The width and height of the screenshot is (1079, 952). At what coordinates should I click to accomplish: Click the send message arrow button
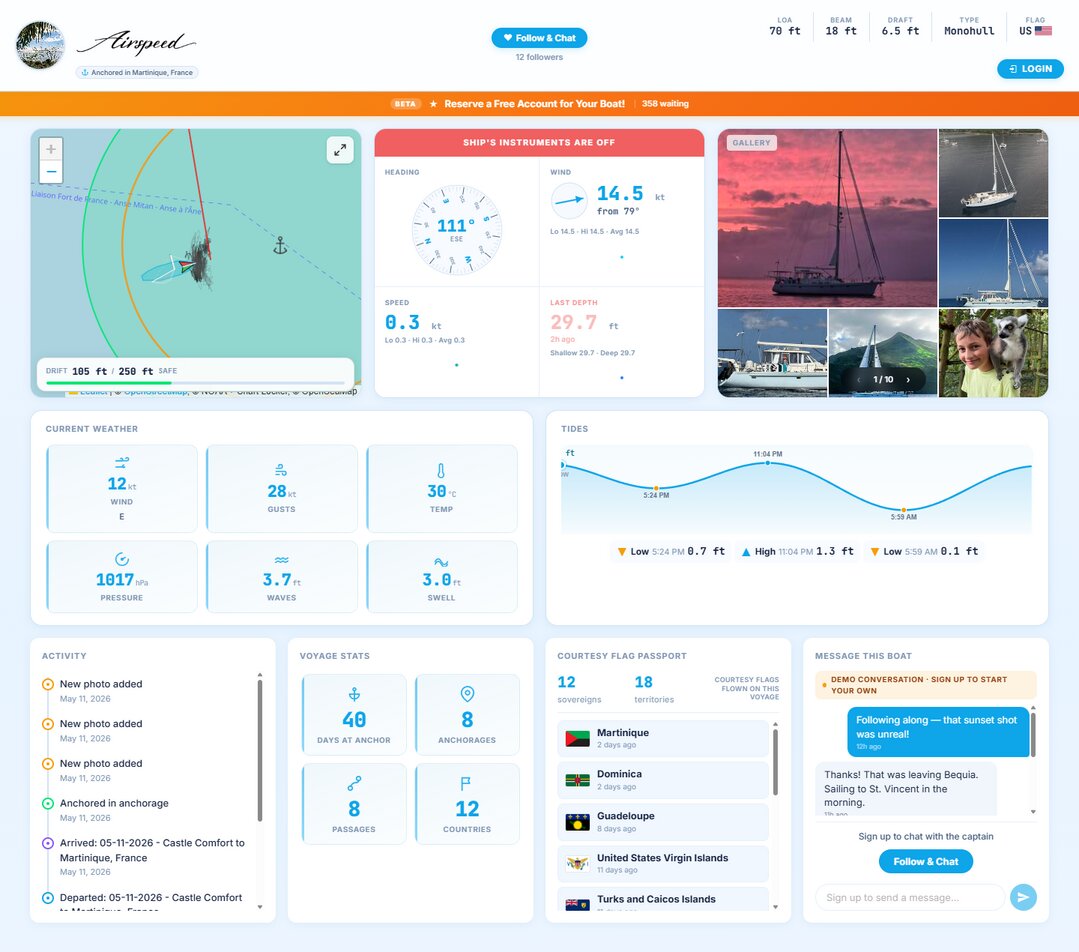(x=1023, y=897)
